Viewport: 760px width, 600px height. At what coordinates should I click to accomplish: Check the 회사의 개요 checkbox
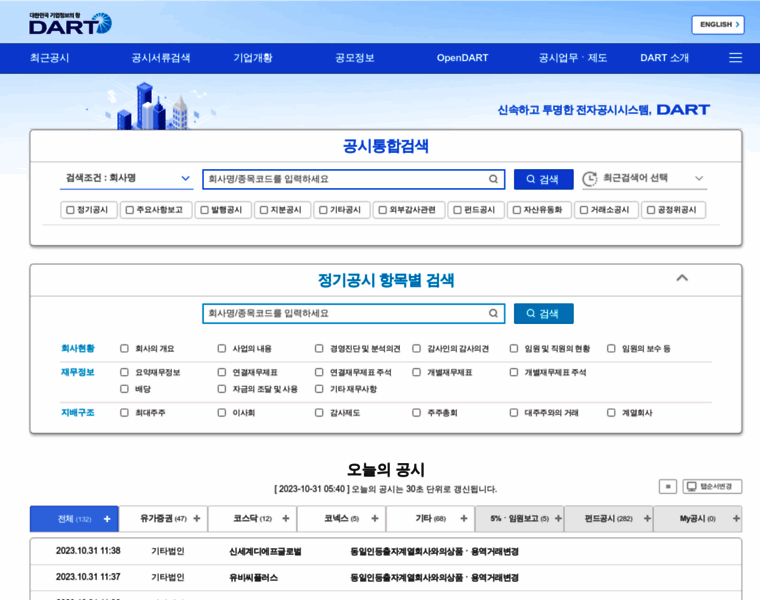click(125, 348)
